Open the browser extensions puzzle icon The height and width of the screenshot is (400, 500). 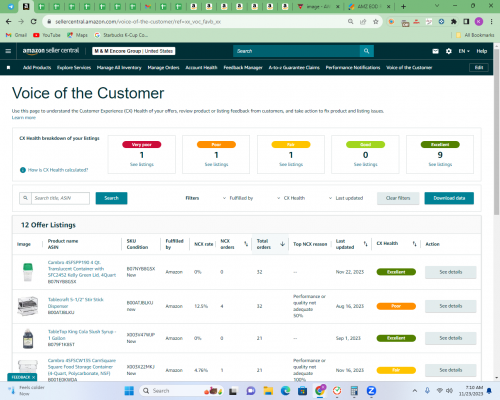(454, 22)
